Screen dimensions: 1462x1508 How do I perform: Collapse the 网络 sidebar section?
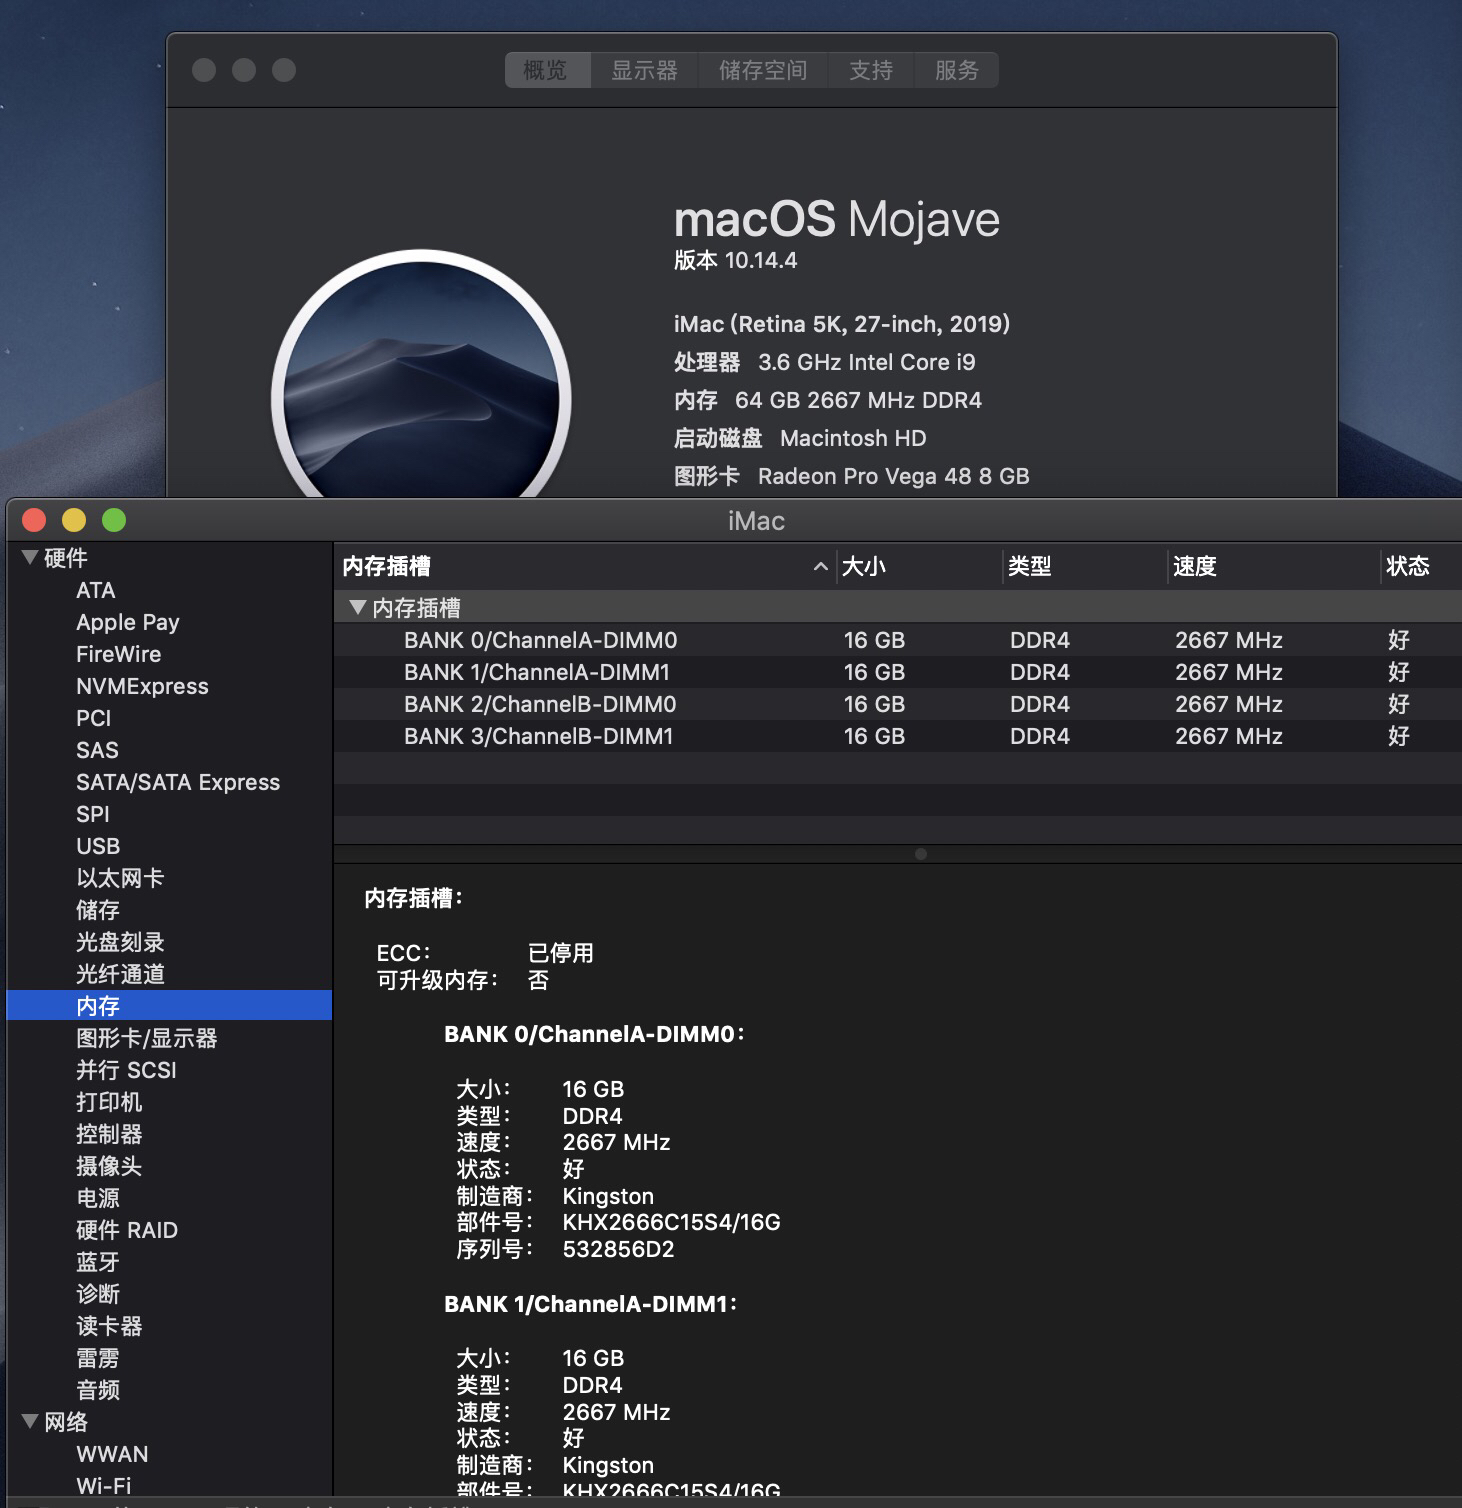[x=30, y=1421]
